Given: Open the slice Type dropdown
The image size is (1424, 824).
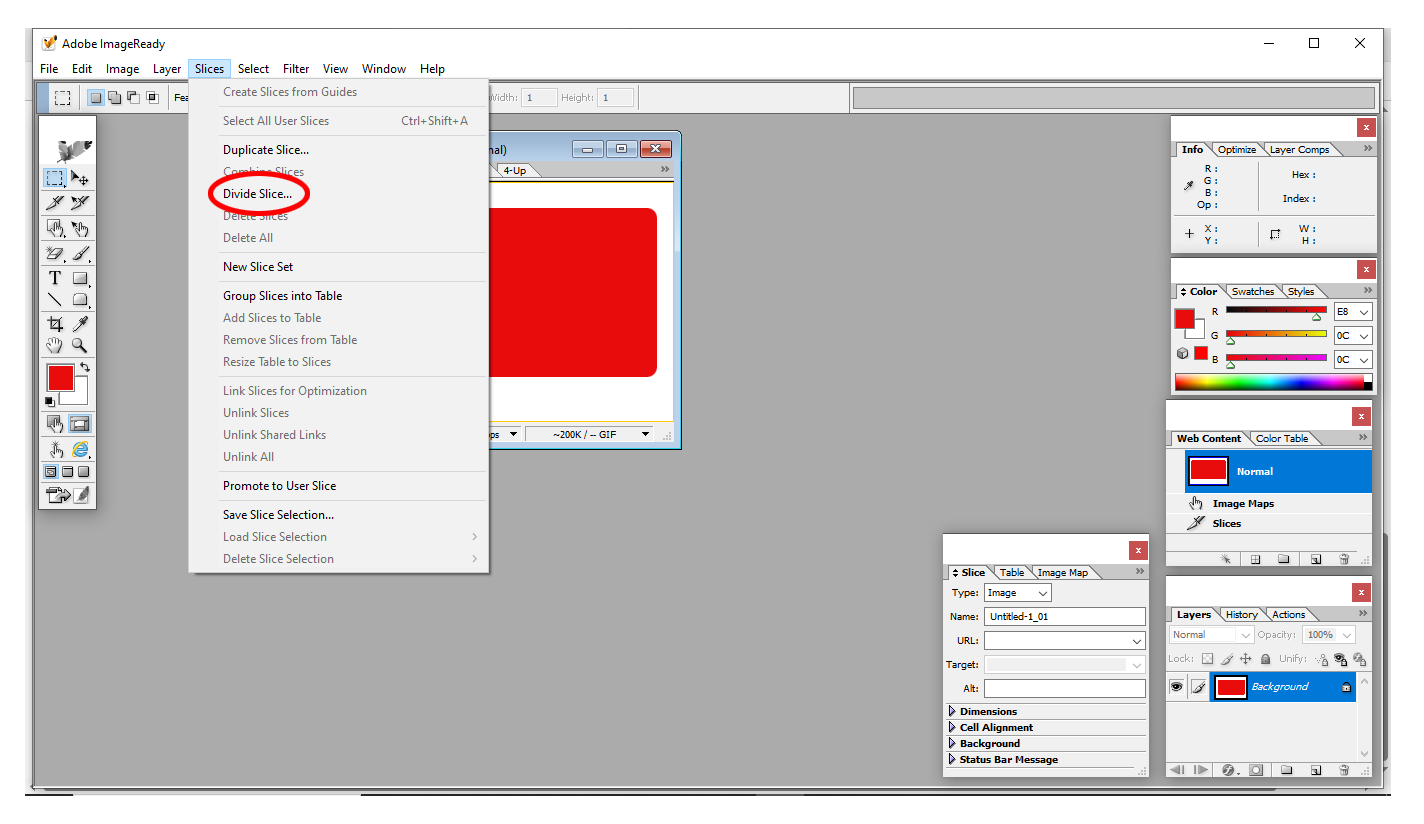Looking at the screenshot, I should (x=1017, y=593).
